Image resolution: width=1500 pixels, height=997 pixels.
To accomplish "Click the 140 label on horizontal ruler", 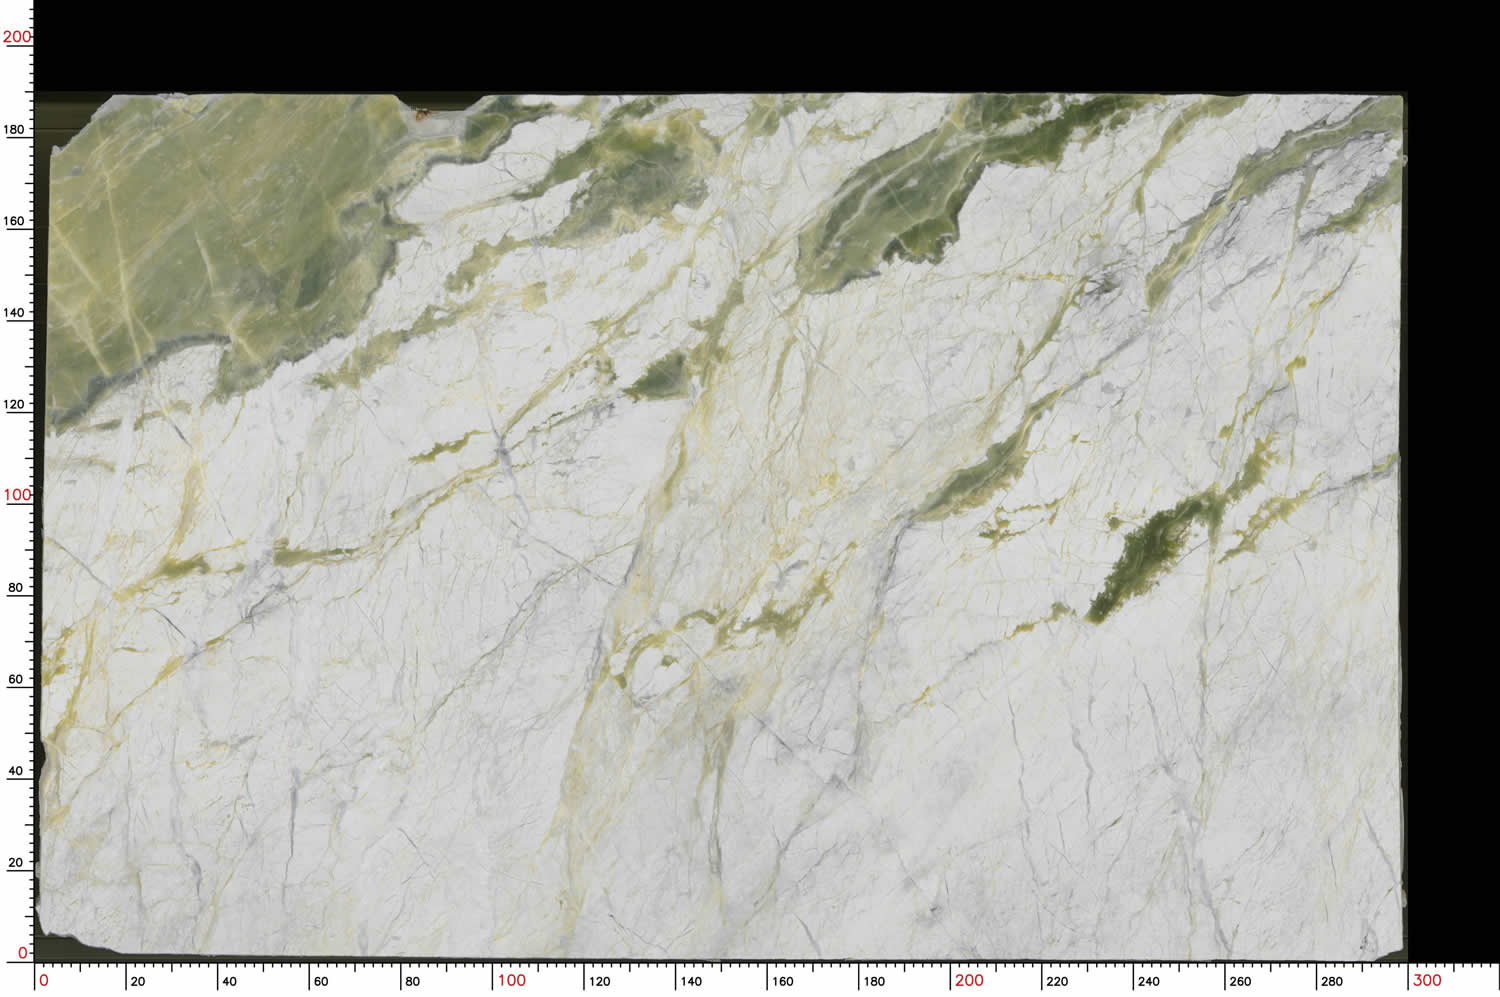I will 691,981.
